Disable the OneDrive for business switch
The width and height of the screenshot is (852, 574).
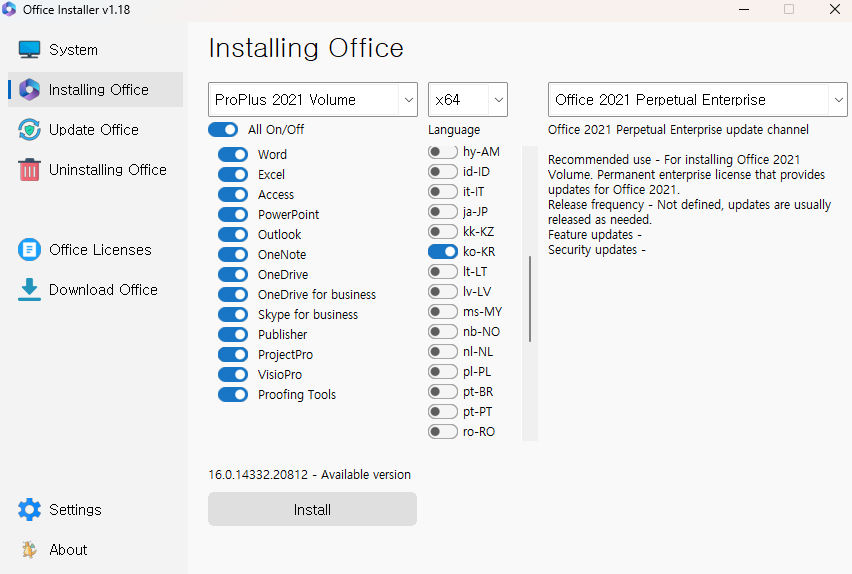[233, 295]
